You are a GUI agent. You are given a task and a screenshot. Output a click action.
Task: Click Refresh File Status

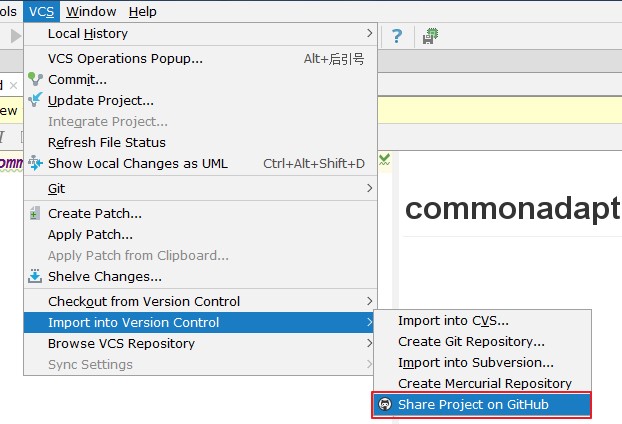(107, 142)
